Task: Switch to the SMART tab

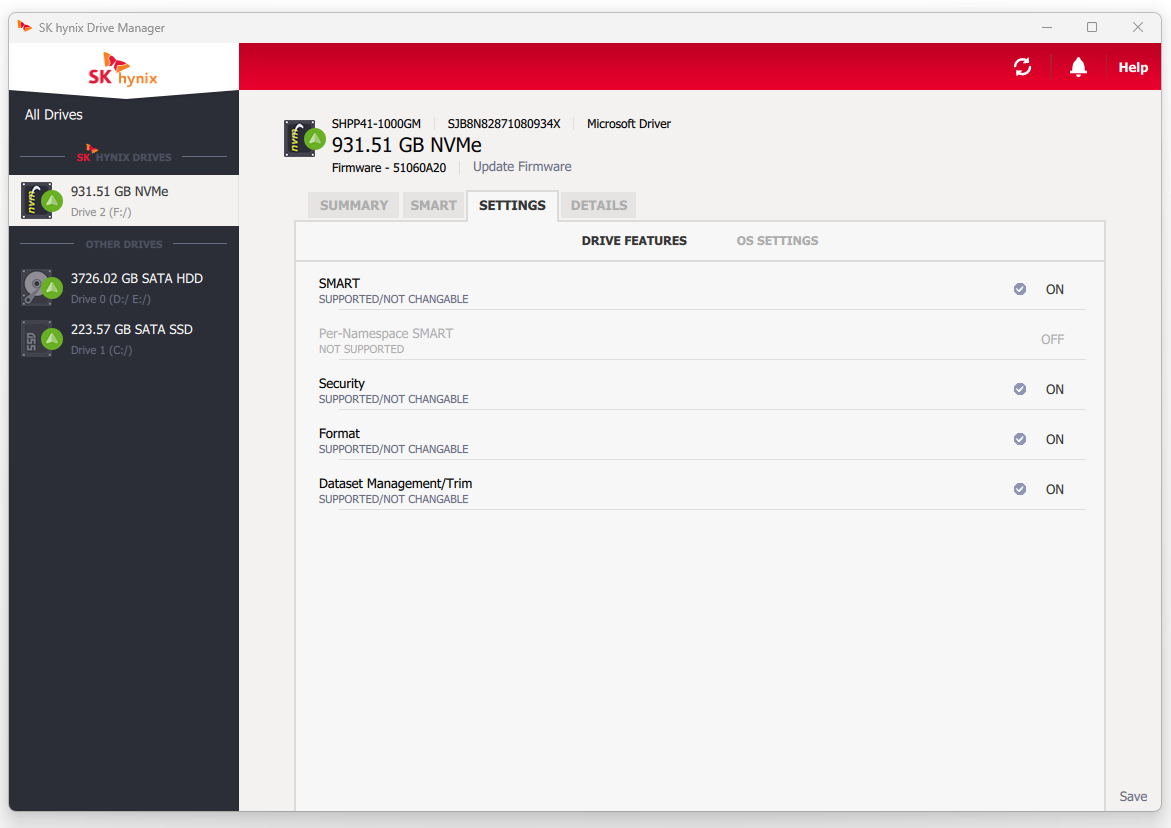Action: [433, 205]
